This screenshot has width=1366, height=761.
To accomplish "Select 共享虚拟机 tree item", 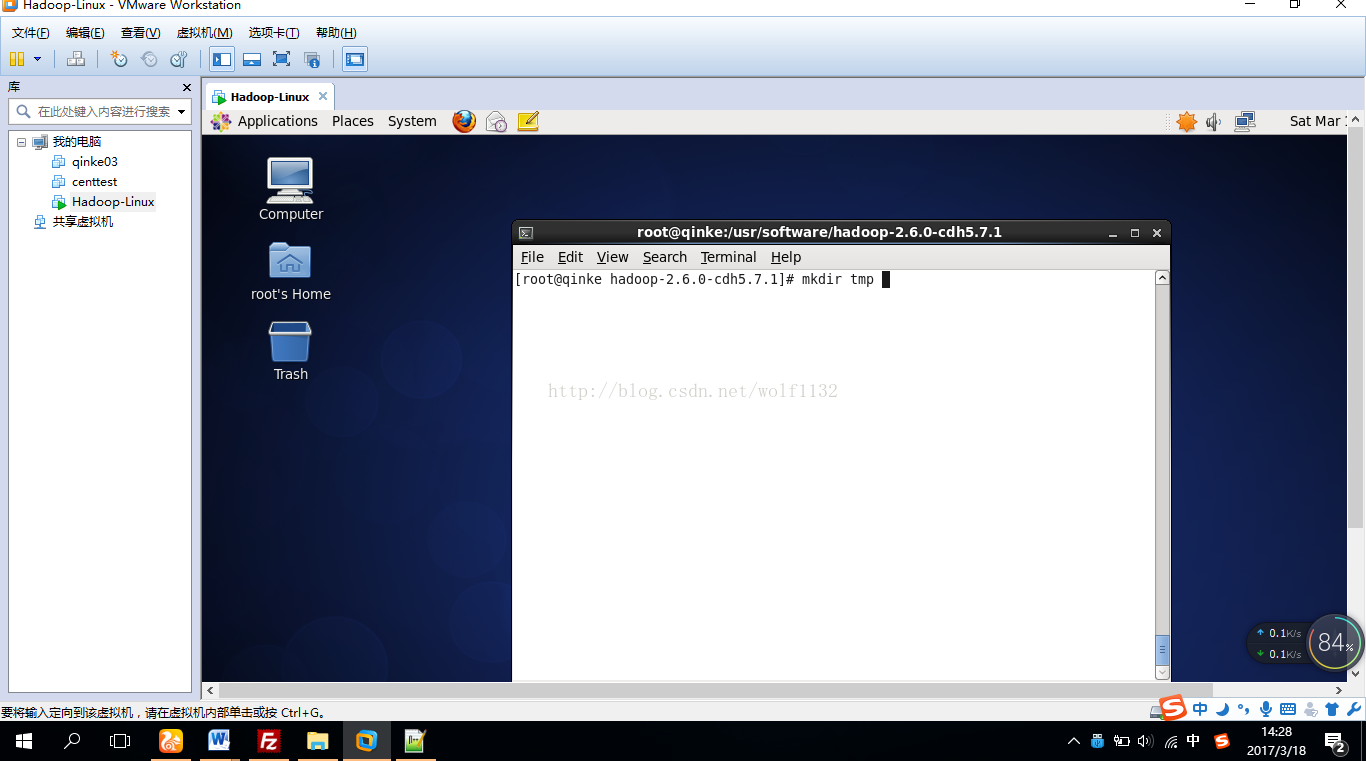I will click(x=83, y=222).
